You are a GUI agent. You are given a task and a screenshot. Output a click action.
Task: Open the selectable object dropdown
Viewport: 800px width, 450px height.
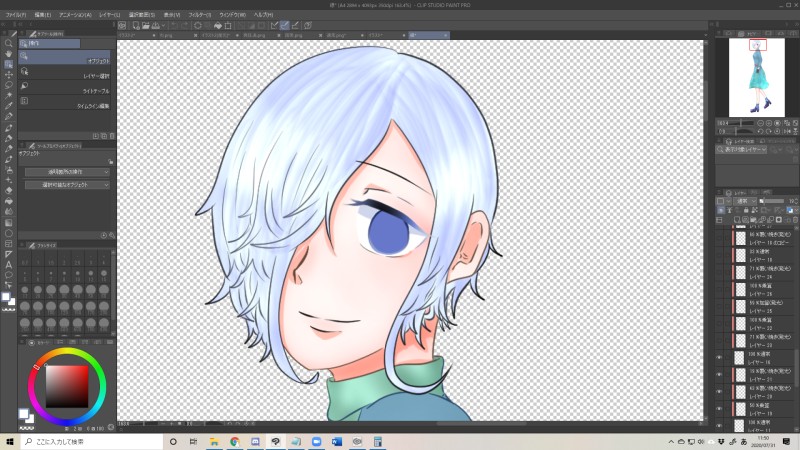pos(67,185)
